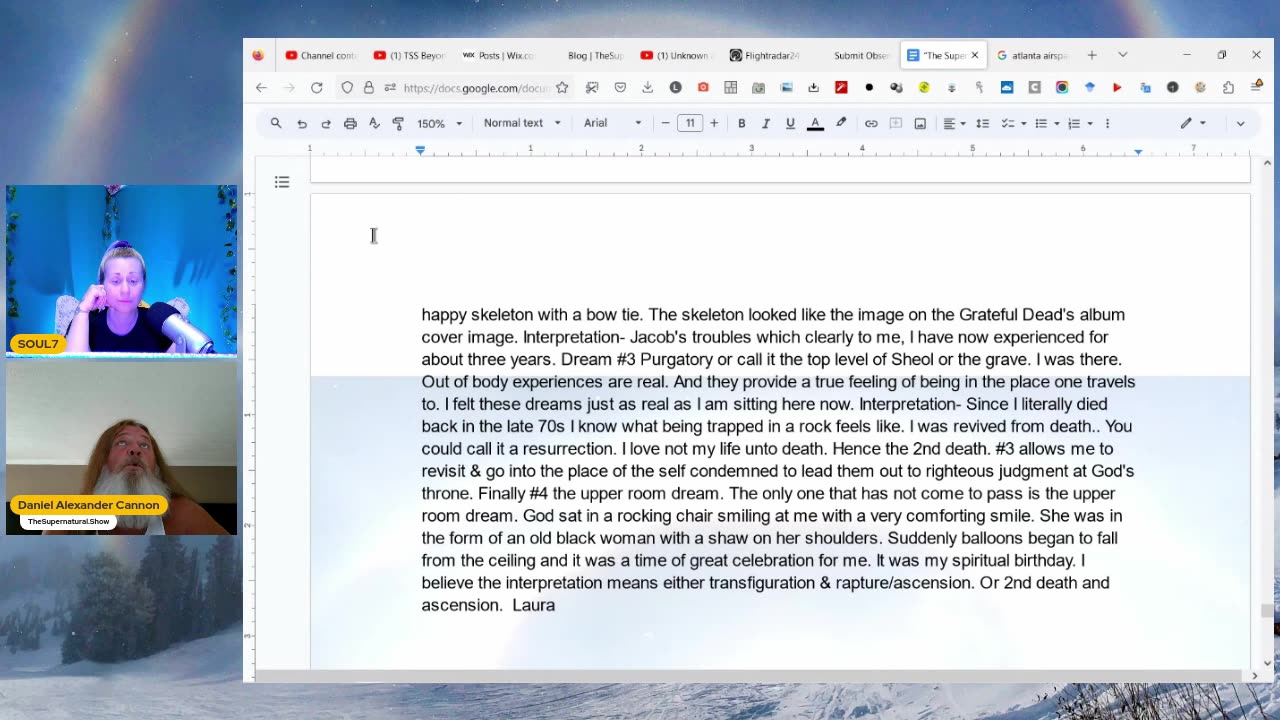Collapse the Docs menus with chevron
The height and width of the screenshot is (720, 1280).
[1240, 123]
